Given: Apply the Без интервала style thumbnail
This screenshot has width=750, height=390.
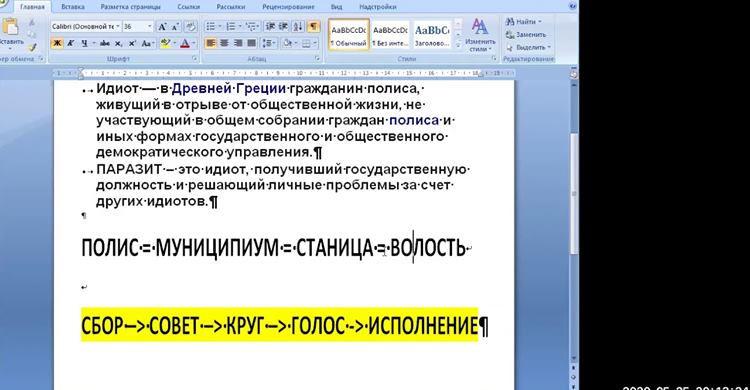Looking at the screenshot, I should click(x=390, y=34).
